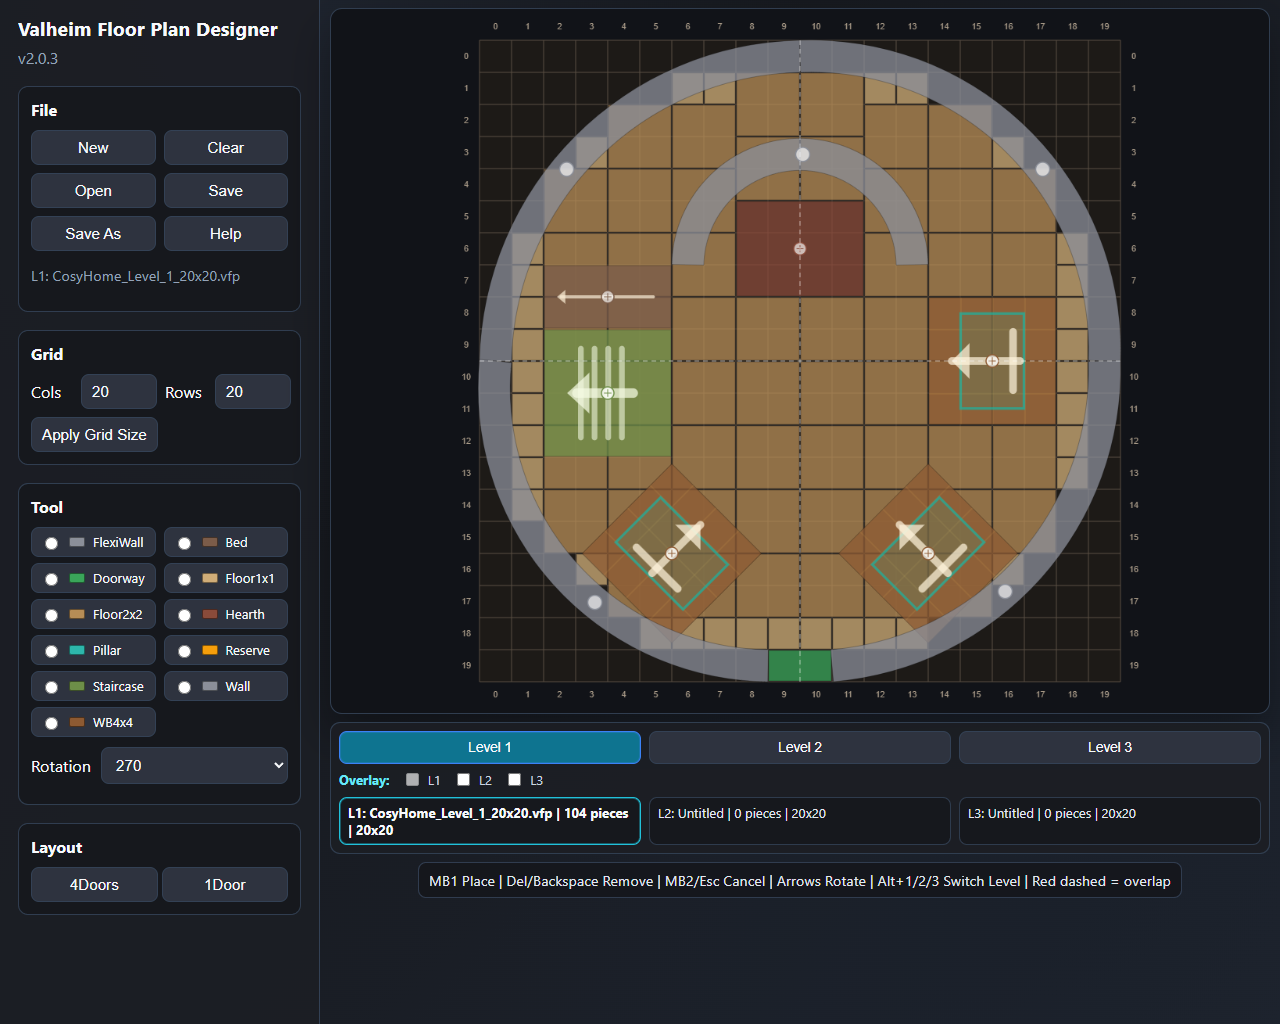Screen dimensions: 1280x1024
Task: Switch to the Level 3 tab
Action: coord(1110,747)
